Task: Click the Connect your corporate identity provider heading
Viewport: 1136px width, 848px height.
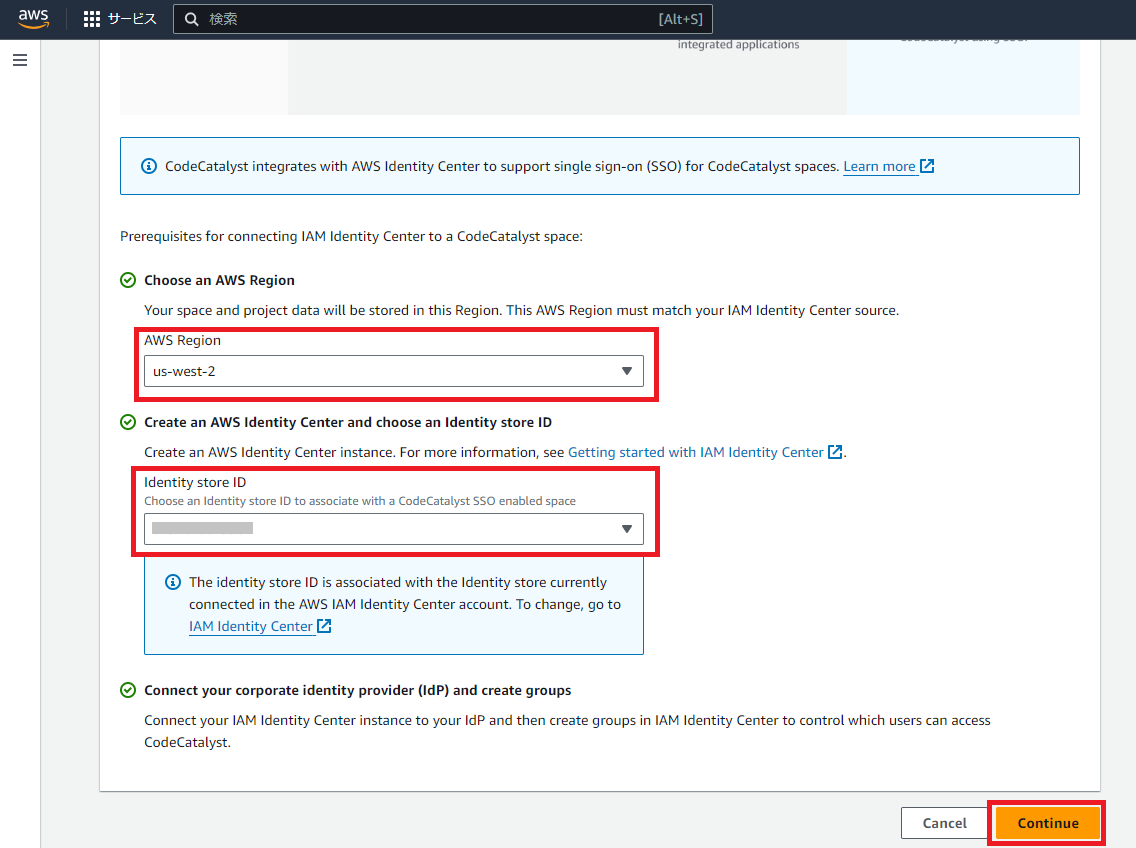Action: click(358, 691)
